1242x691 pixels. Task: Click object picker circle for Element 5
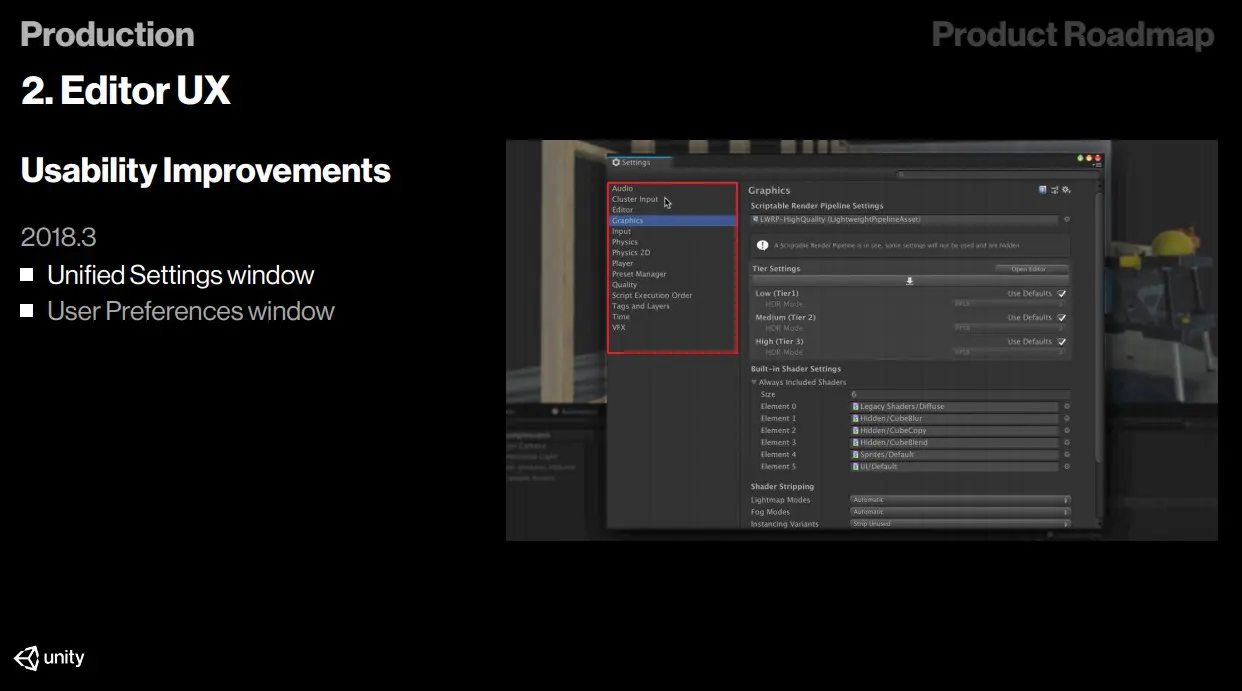[1067, 466]
